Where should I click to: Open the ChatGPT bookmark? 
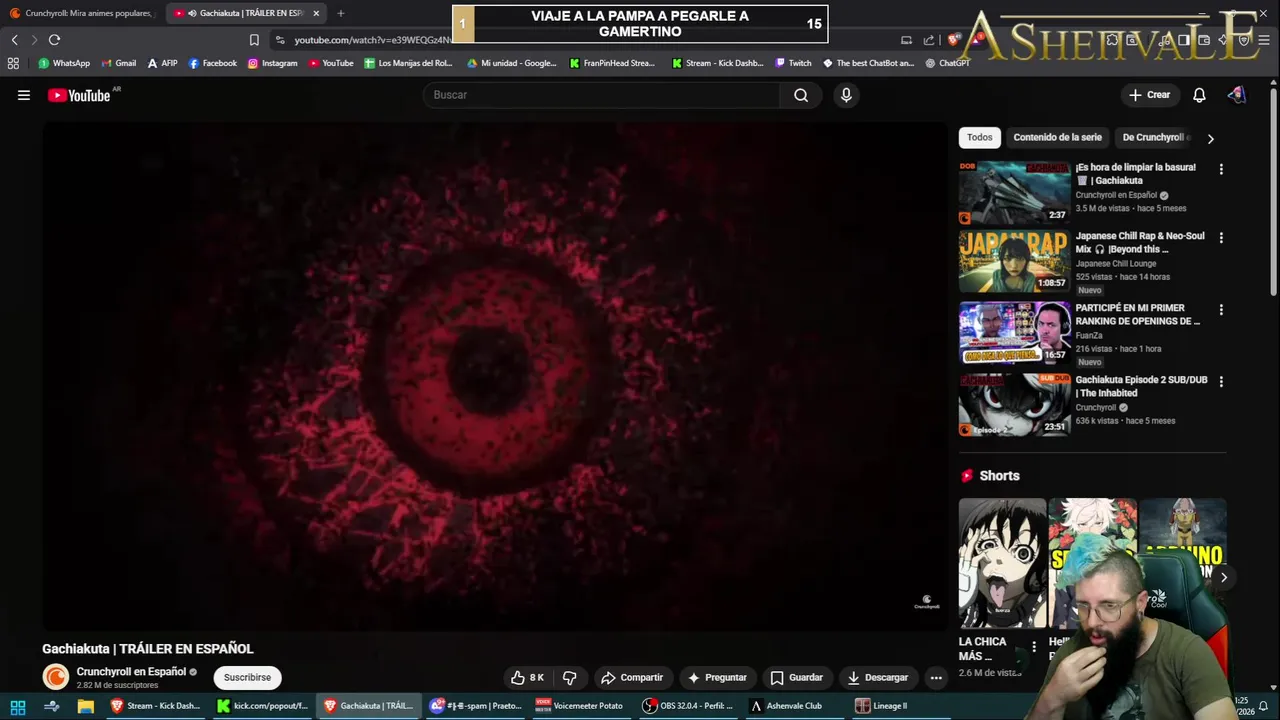pyautogui.click(x=947, y=63)
